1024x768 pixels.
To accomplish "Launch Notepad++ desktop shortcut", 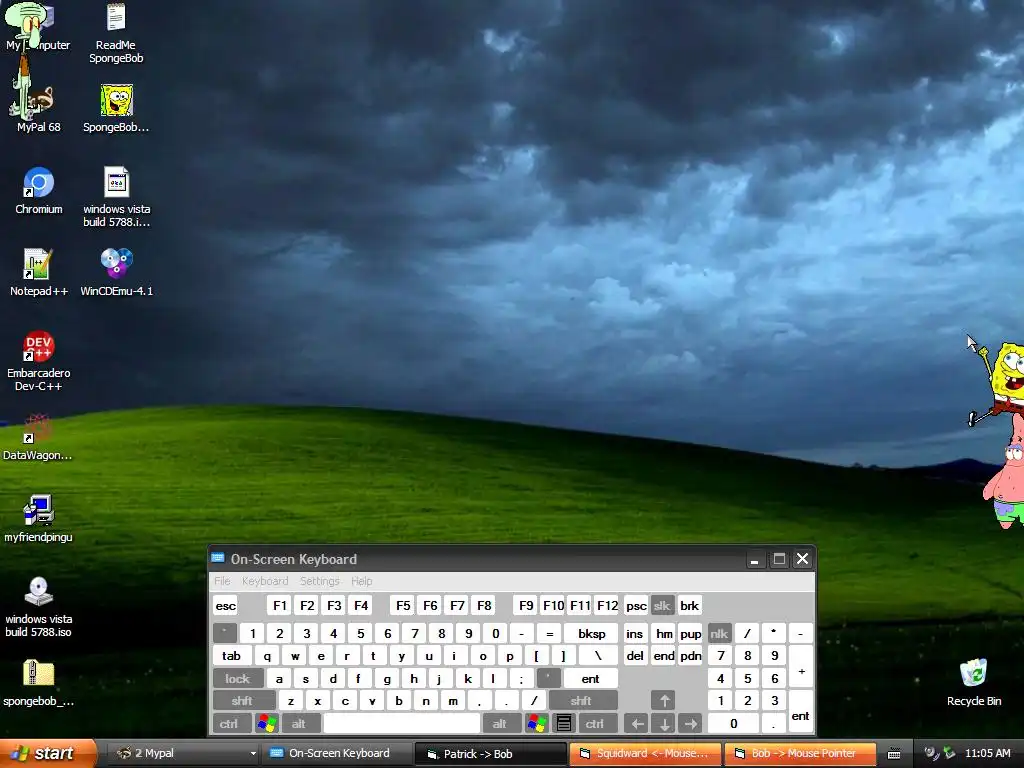I will pos(38,272).
